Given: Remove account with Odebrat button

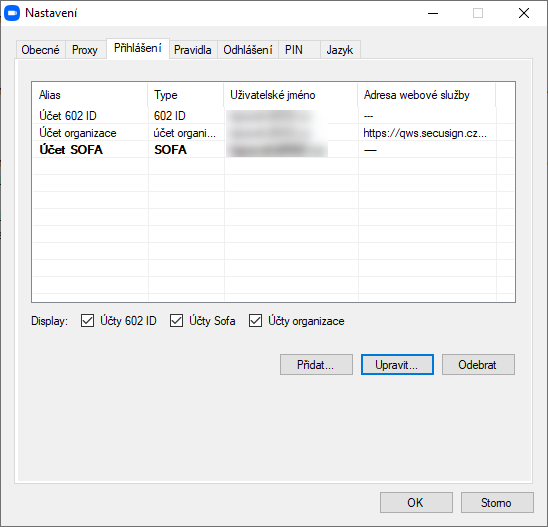Looking at the screenshot, I should (x=478, y=364).
